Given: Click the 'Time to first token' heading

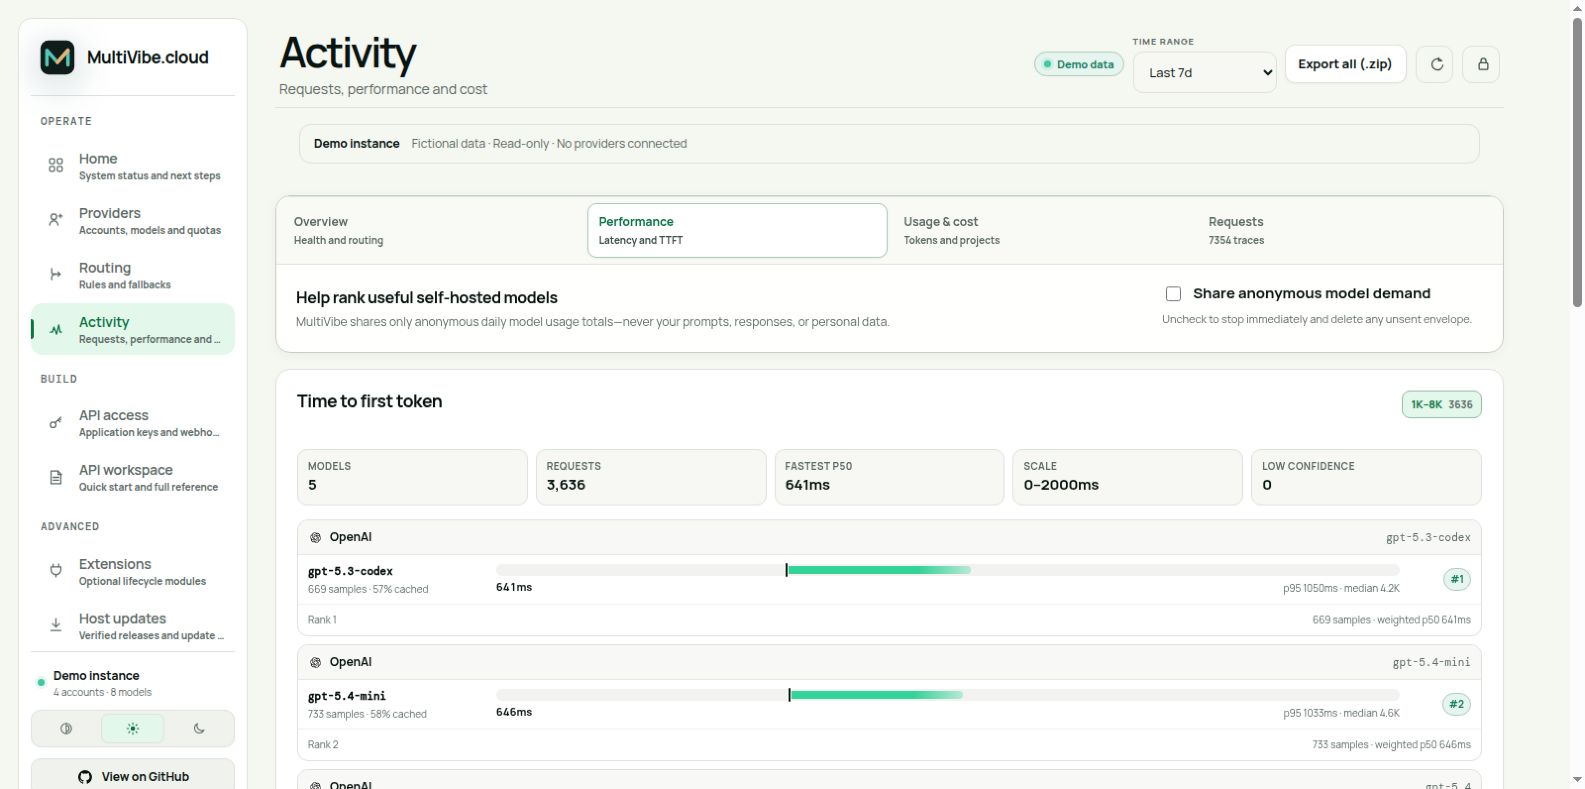Looking at the screenshot, I should tap(369, 401).
